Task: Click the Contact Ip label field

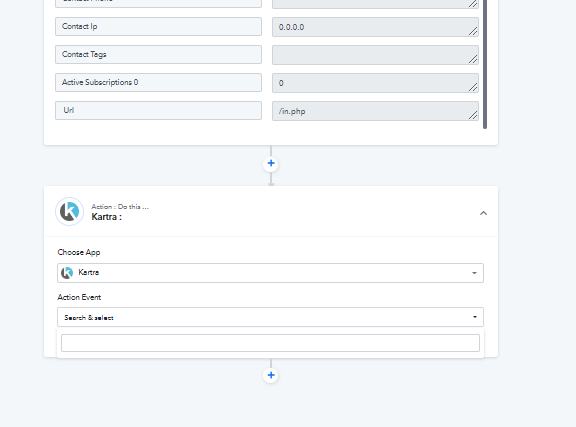Action: click(x=158, y=26)
